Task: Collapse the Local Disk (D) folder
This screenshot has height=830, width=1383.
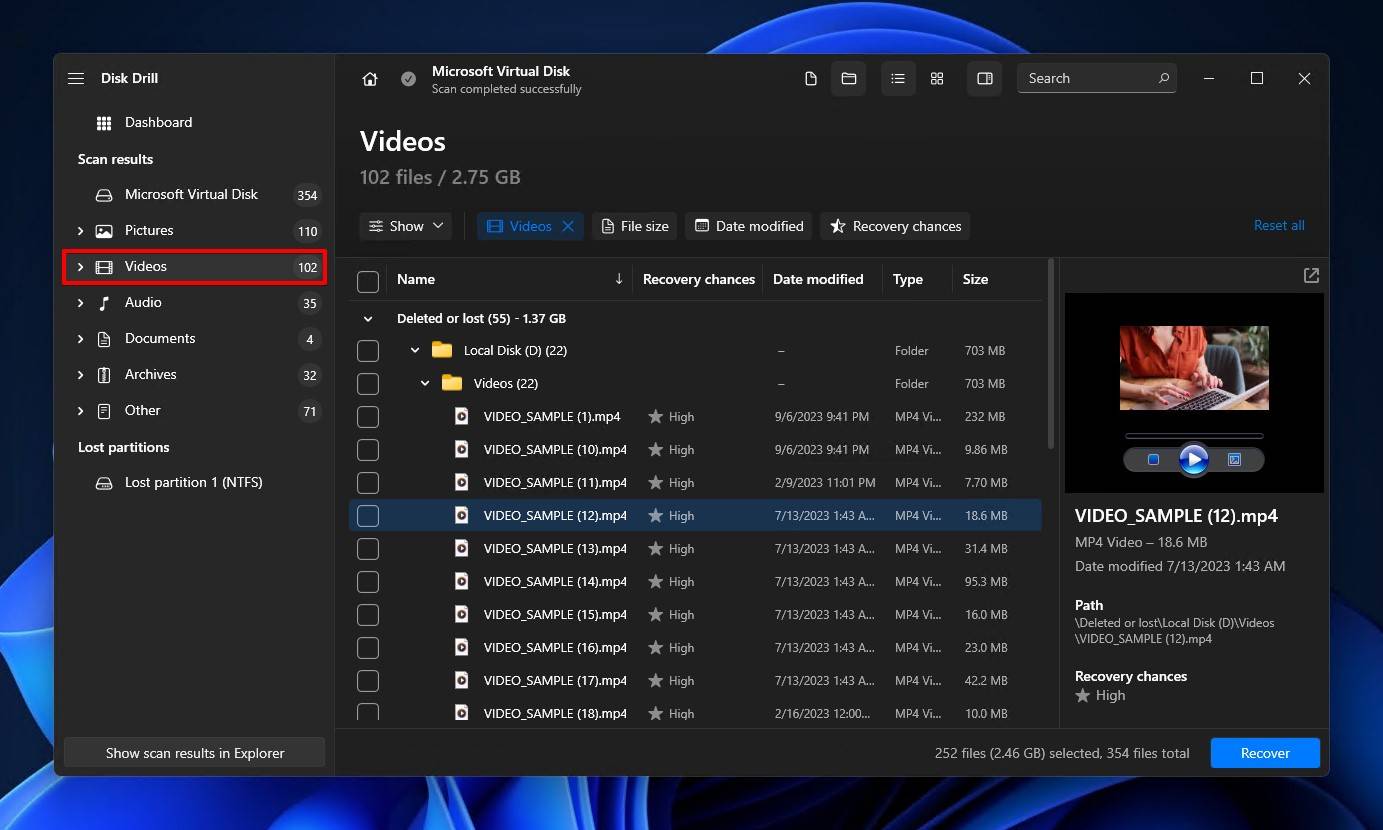Action: (x=415, y=351)
